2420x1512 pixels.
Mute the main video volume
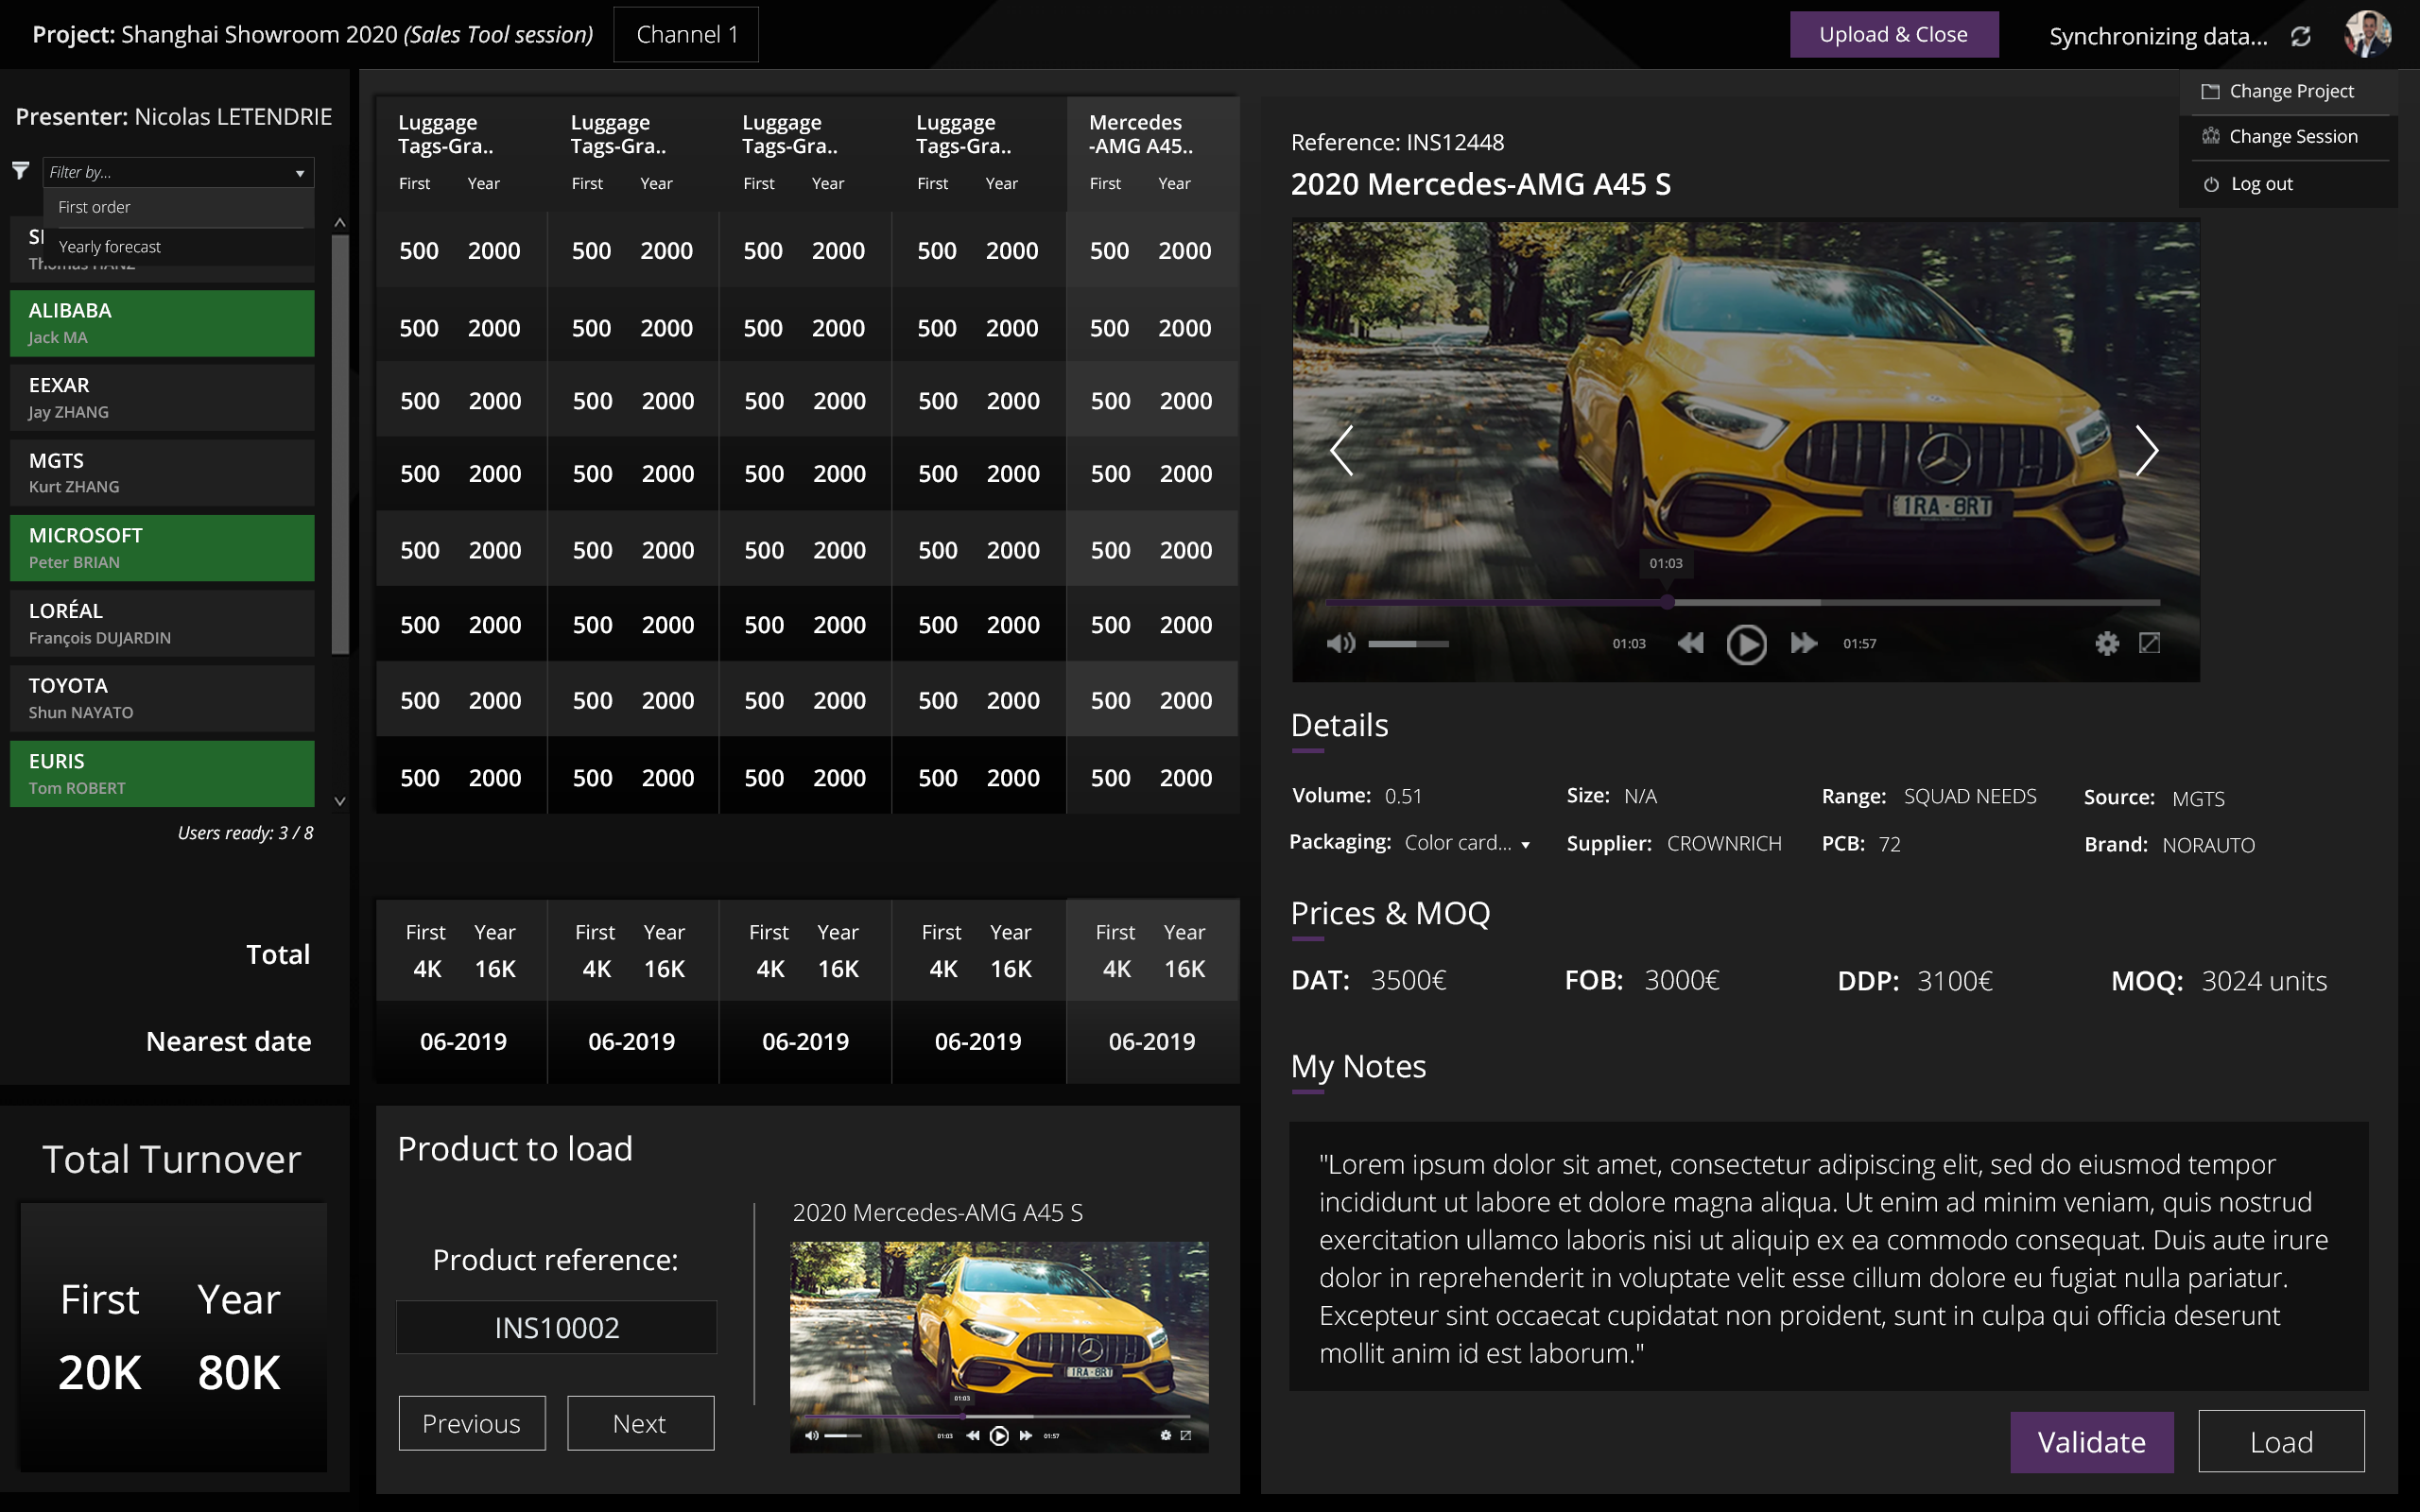pos(1340,643)
